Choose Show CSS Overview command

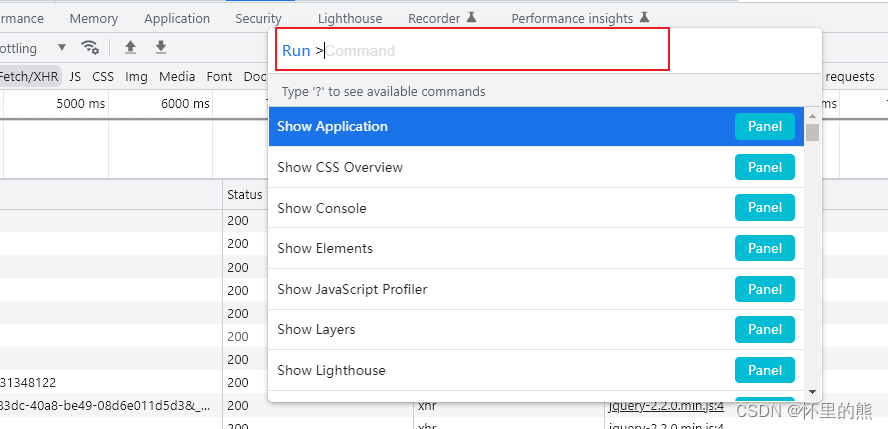(536, 167)
